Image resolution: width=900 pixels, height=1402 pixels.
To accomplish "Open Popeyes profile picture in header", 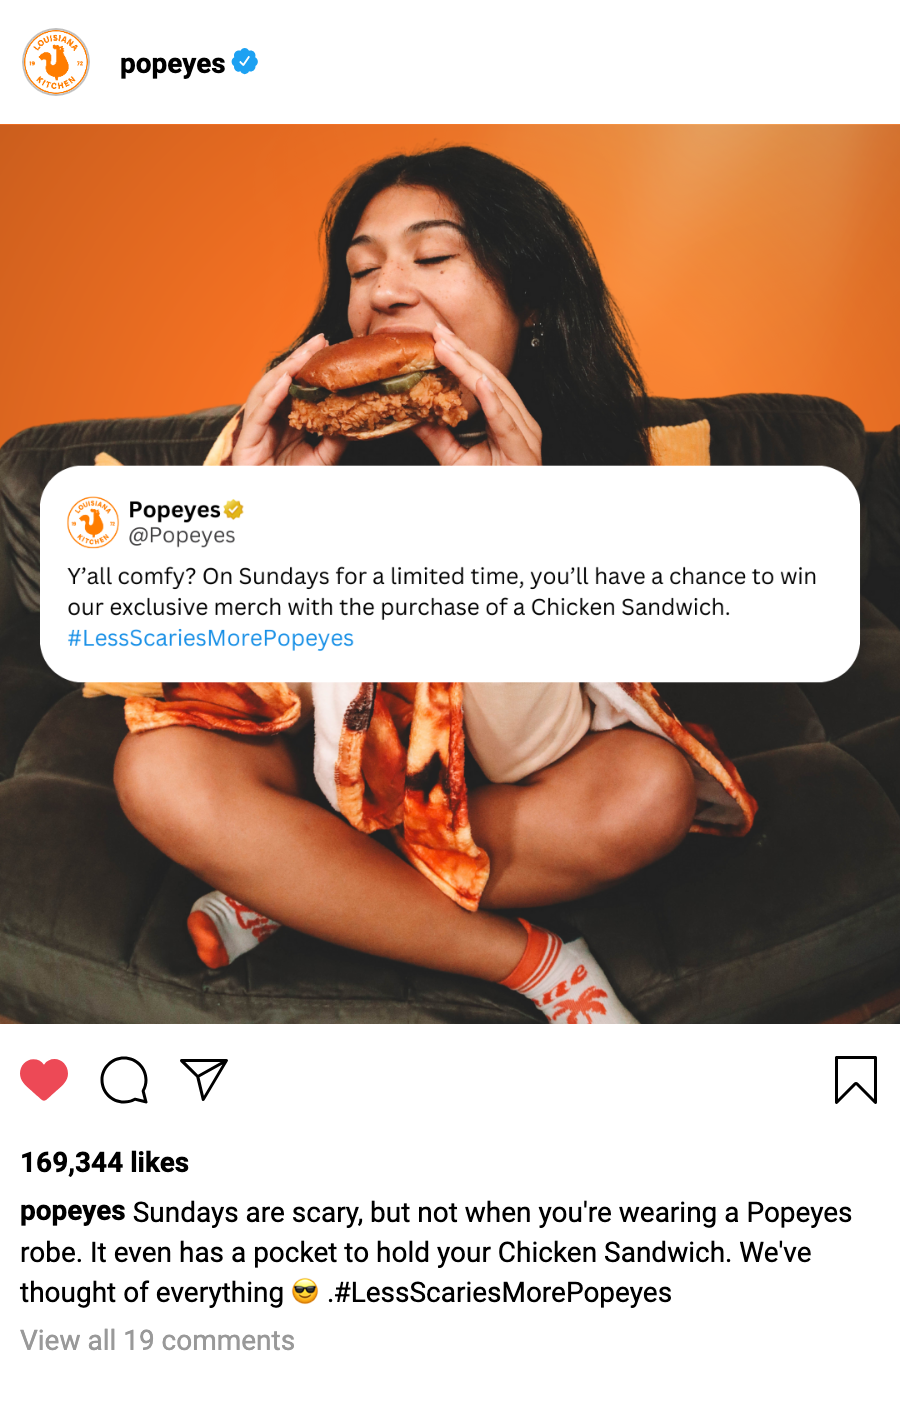I will point(56,62).
